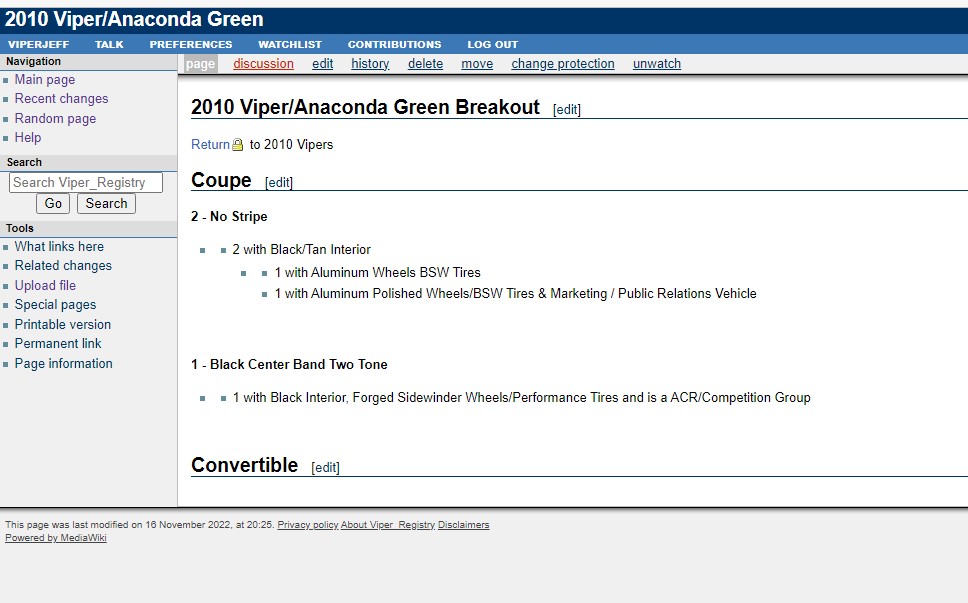Click the page title '2010 Viper/Anaconda Green'

134,19
